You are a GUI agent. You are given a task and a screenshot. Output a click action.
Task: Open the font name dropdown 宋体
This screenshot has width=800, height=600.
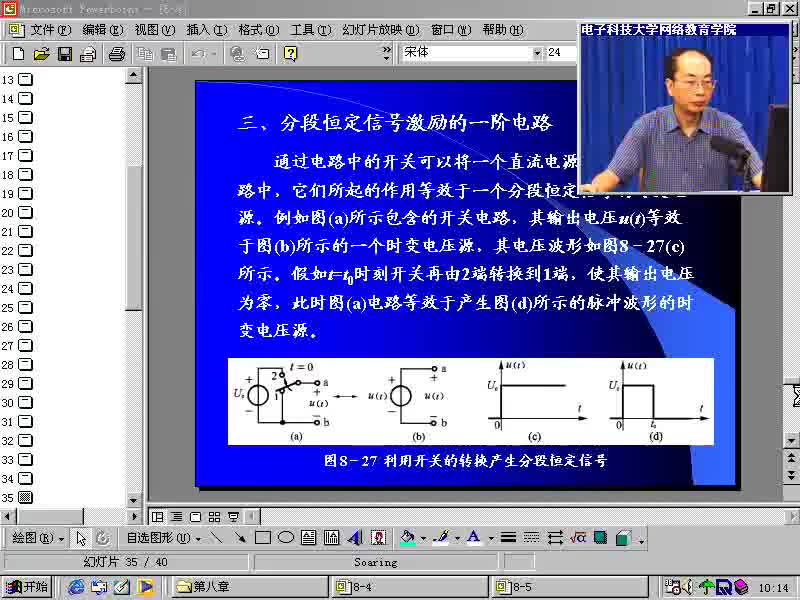pyautogui.click(x=537, y=53)
